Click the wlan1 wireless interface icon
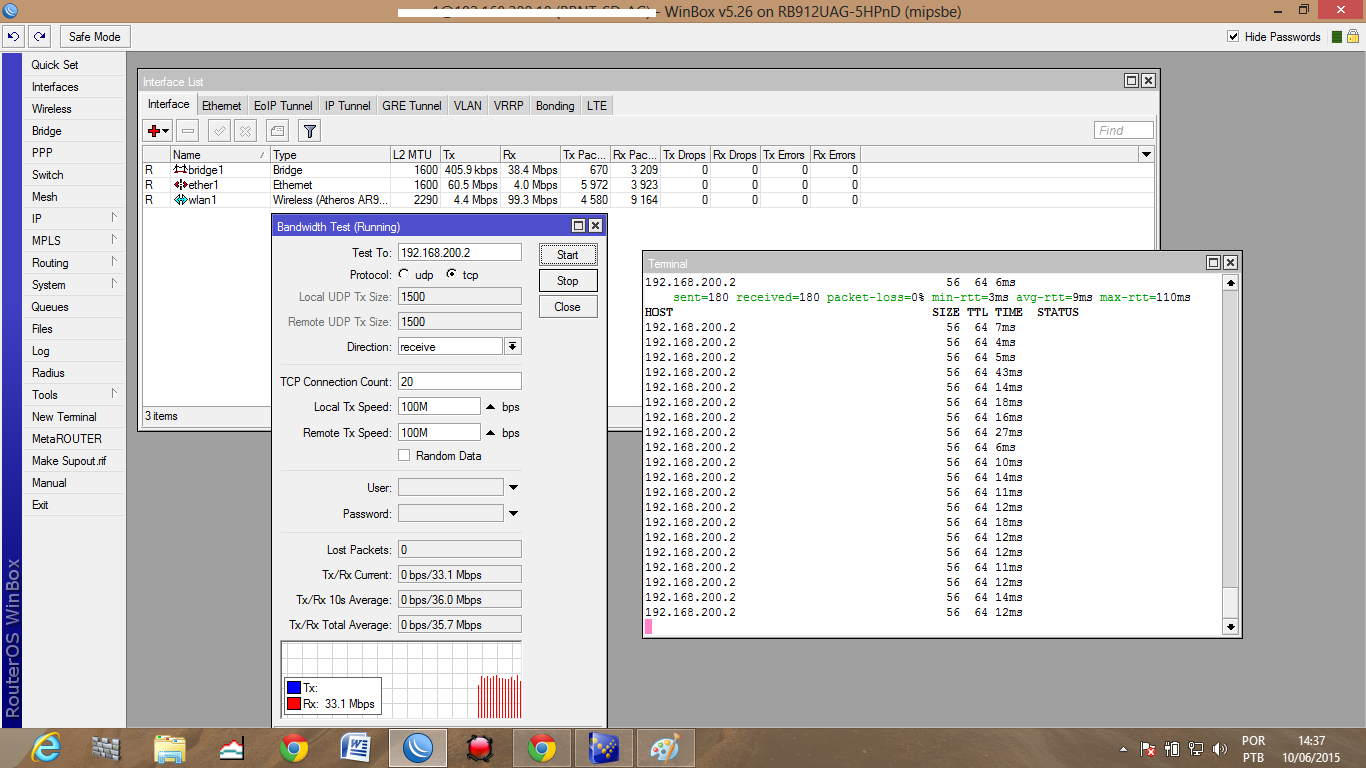The height and width of the screenshot is (768, 1366). click(181, 200)
